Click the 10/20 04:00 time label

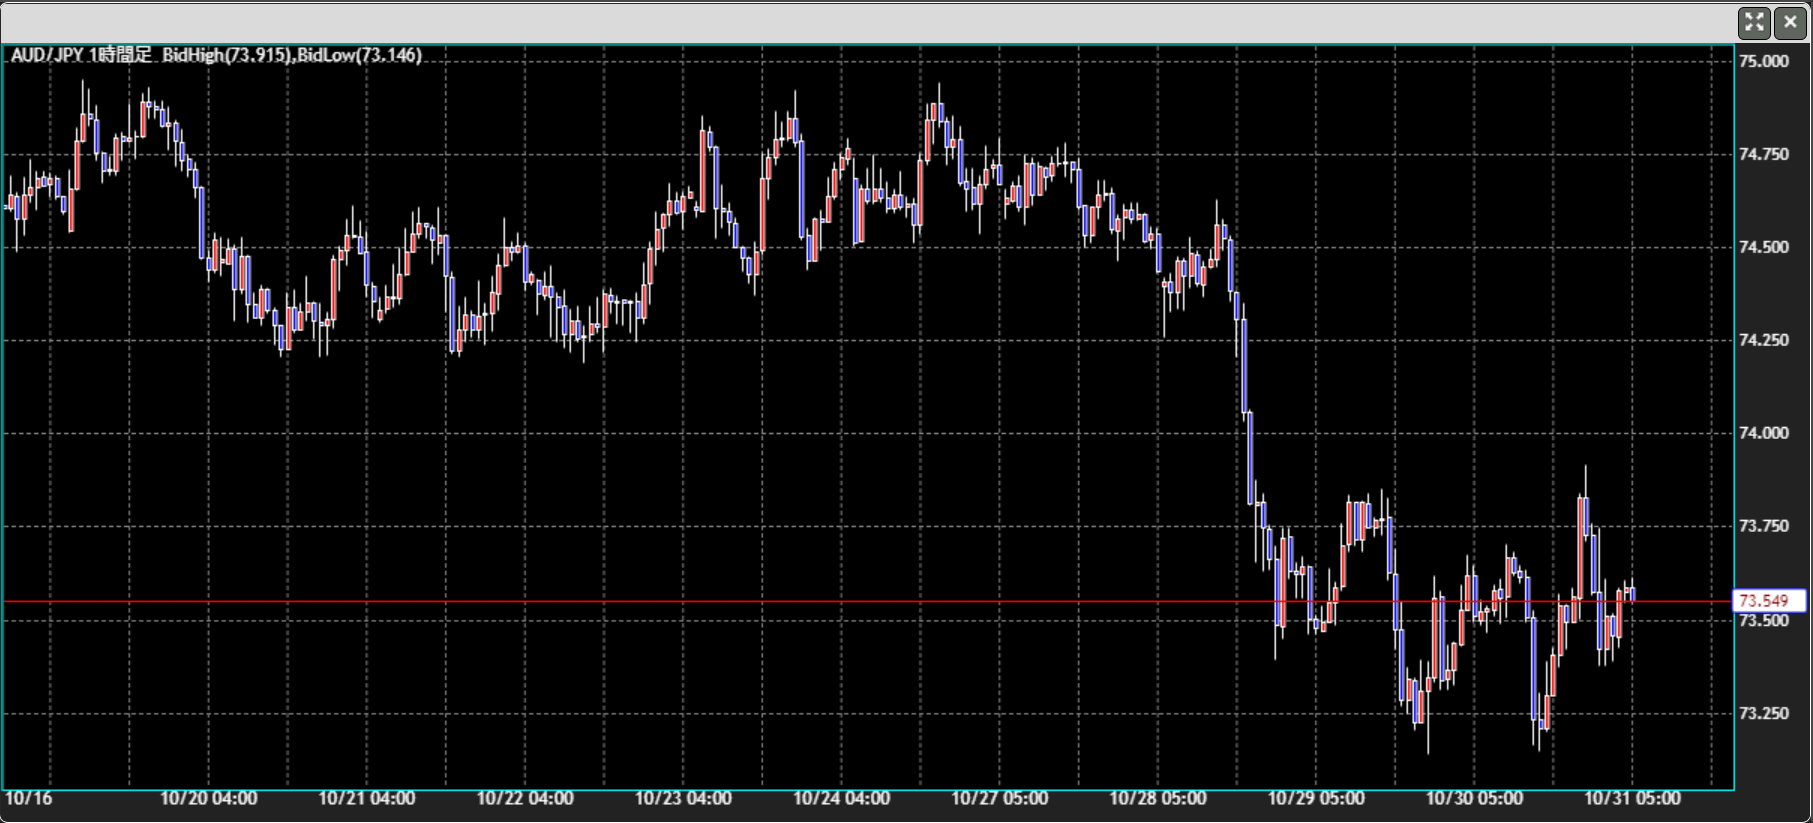tap(209, 799)
